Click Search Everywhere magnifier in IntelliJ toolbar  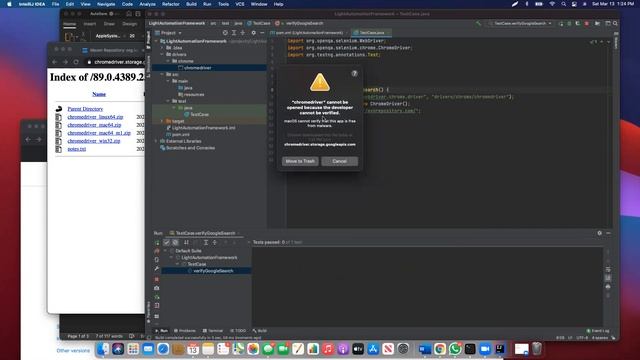pos(615,24)
